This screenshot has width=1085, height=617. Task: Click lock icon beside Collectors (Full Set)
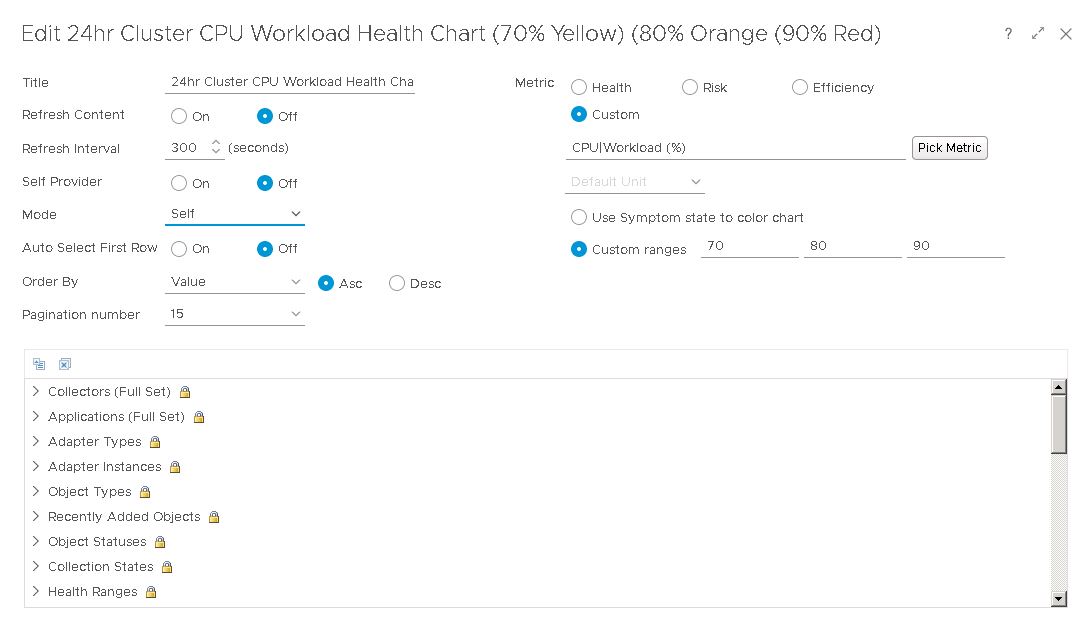(185, 392)
